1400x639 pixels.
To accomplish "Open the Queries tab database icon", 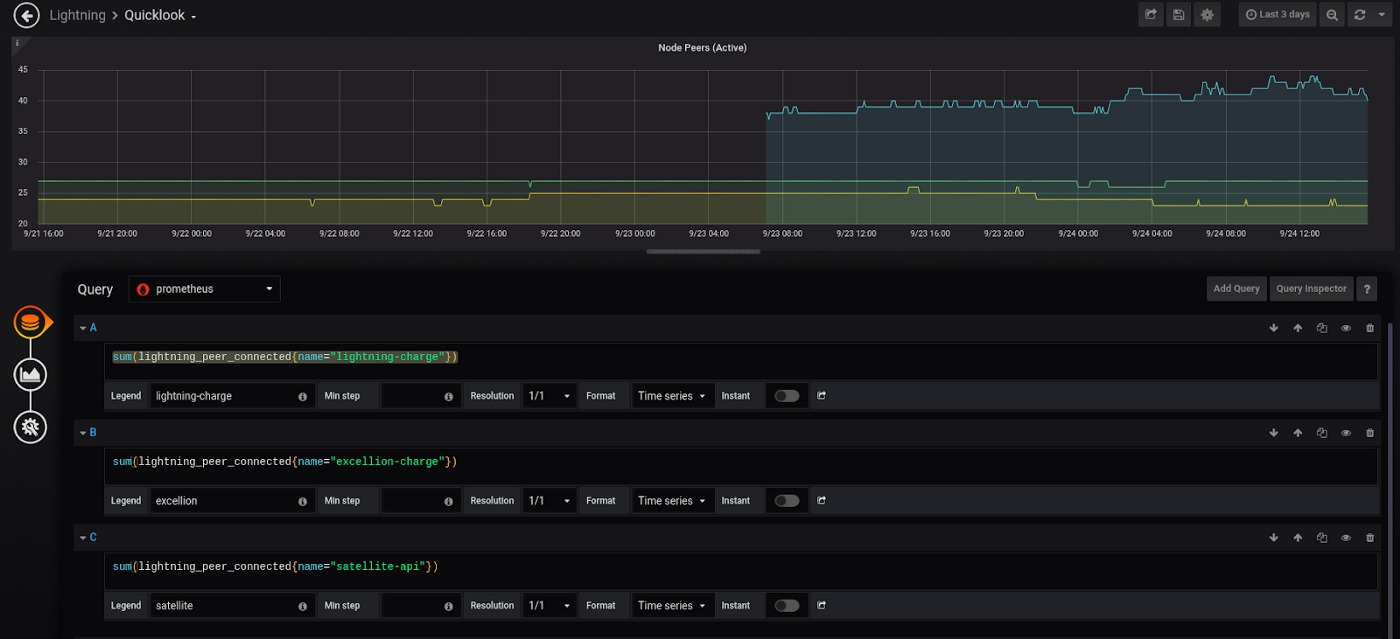I will [x=31, y=323].
